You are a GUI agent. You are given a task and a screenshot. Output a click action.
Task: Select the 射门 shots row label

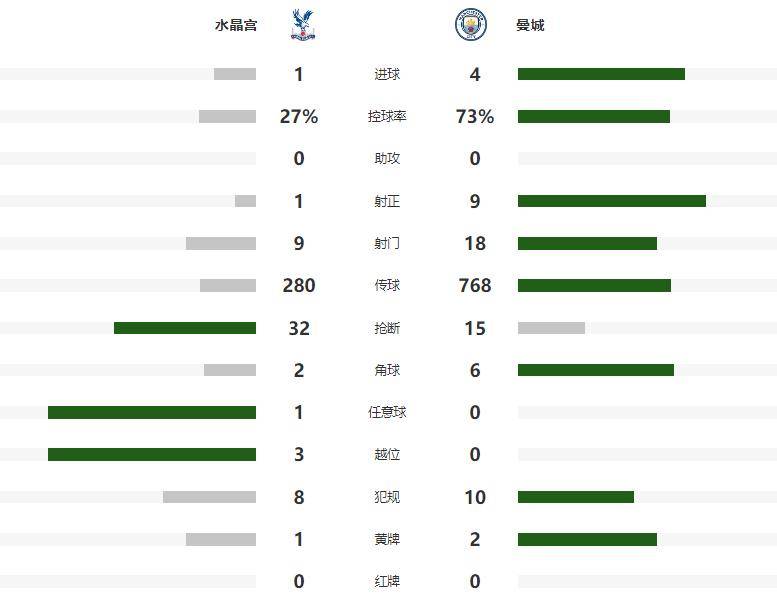pyautogui.click(x=387, y=243)
